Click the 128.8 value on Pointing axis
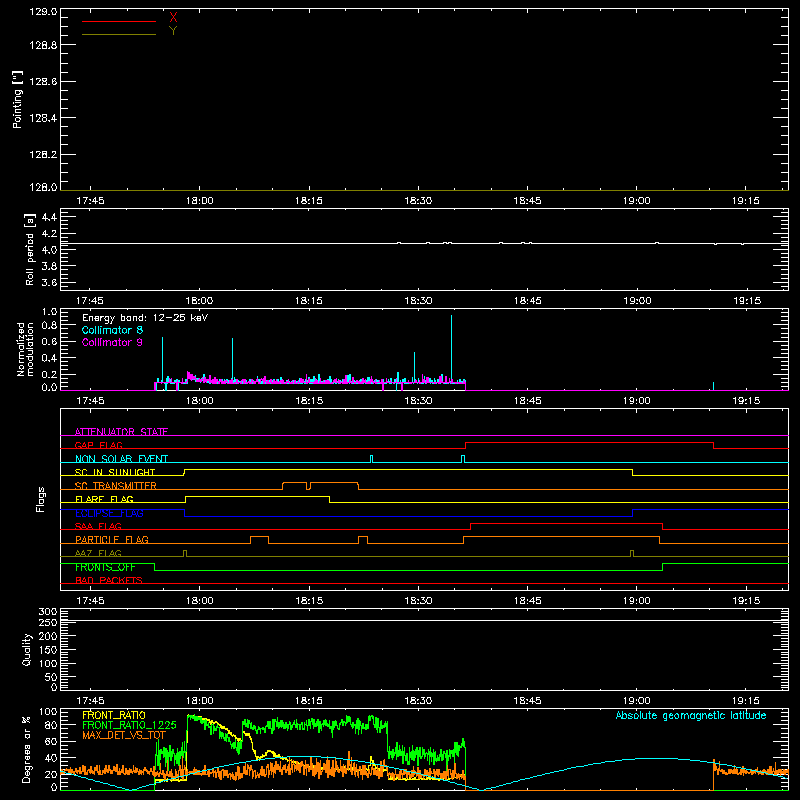Viewport: 800px width, 800px height. click(43, 45)
